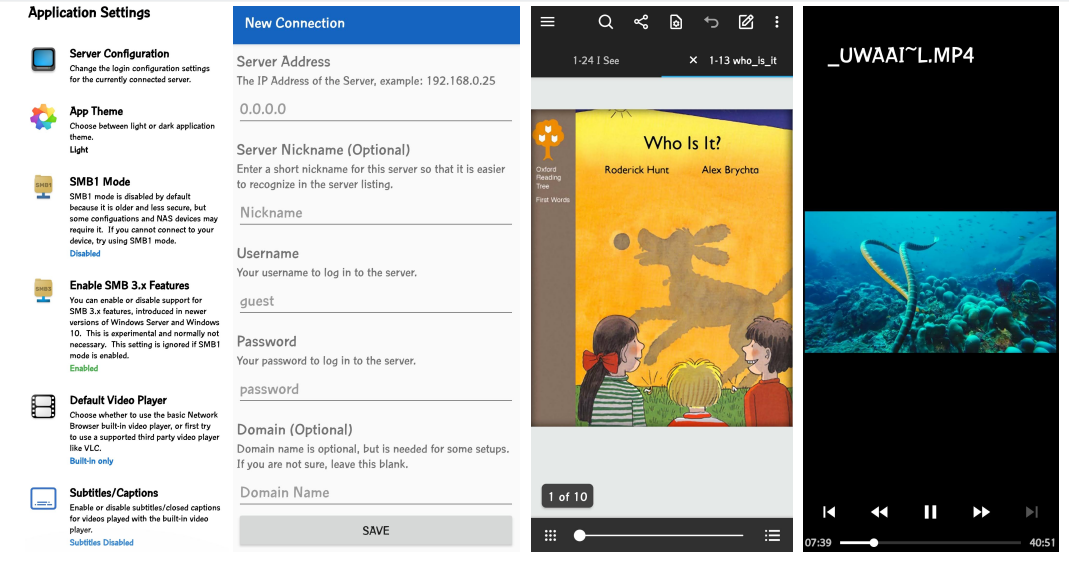
Task: Click the Application Settings heading
Action: coord(89,12)
